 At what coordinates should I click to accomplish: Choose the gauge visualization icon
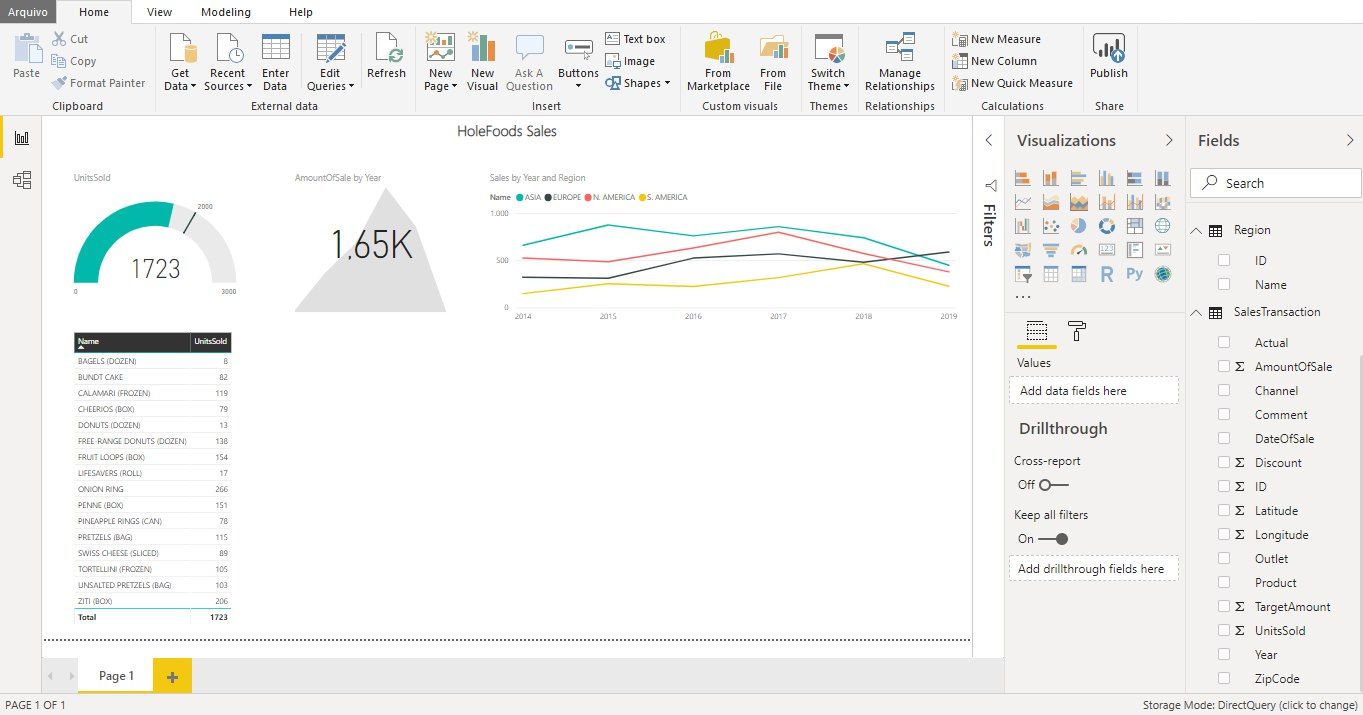[x=1079, y=250]
